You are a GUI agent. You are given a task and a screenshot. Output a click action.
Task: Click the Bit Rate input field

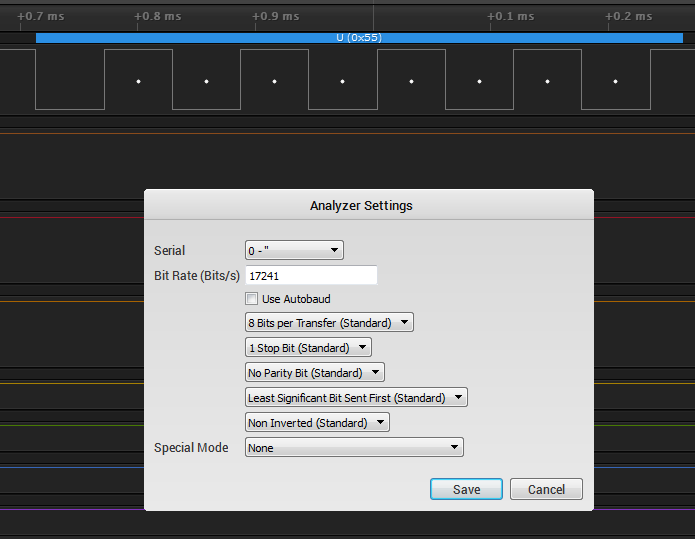(311, 276)
